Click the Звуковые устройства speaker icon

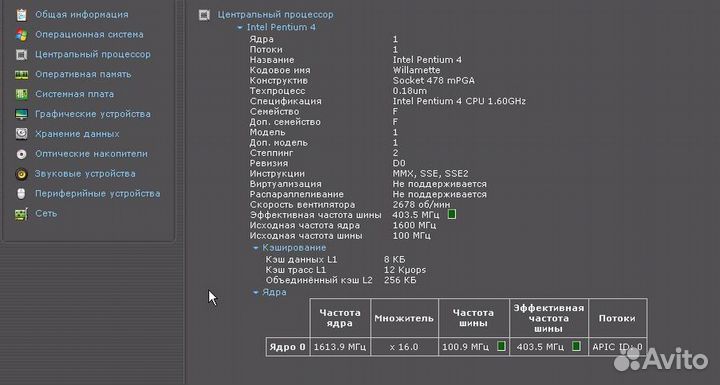(21, 174)
